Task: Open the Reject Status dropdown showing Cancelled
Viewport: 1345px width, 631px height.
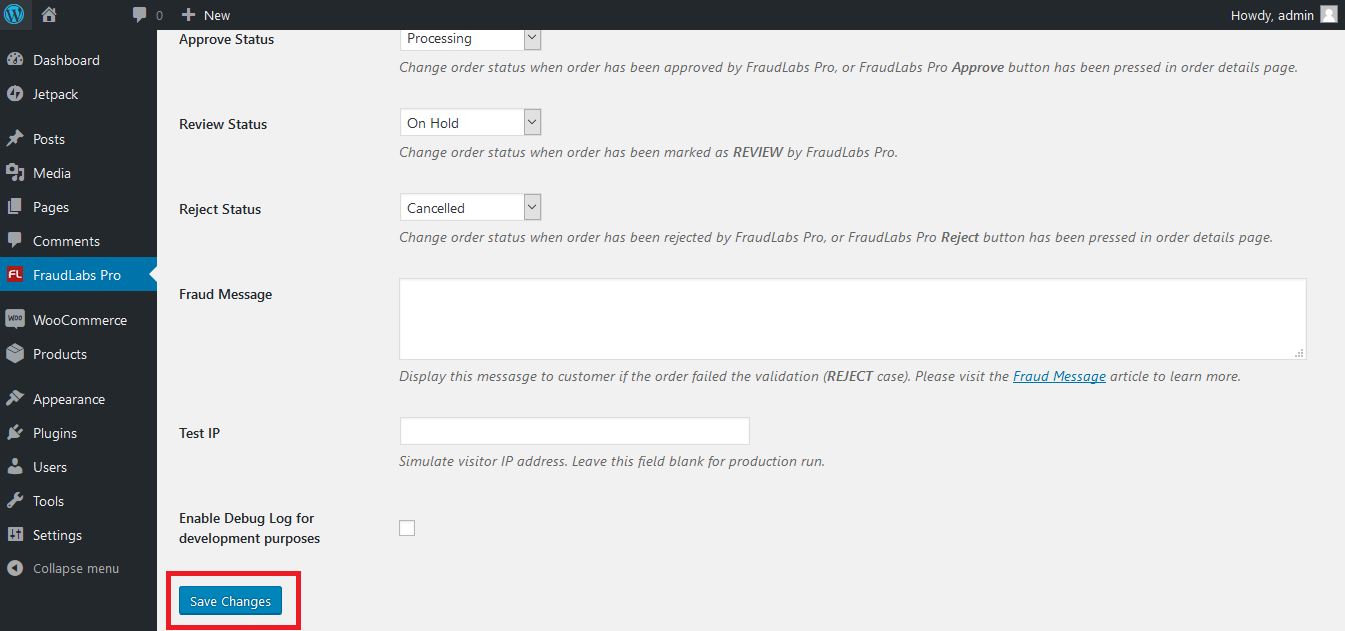Action: pyautogui.click(x=470, y=208)
